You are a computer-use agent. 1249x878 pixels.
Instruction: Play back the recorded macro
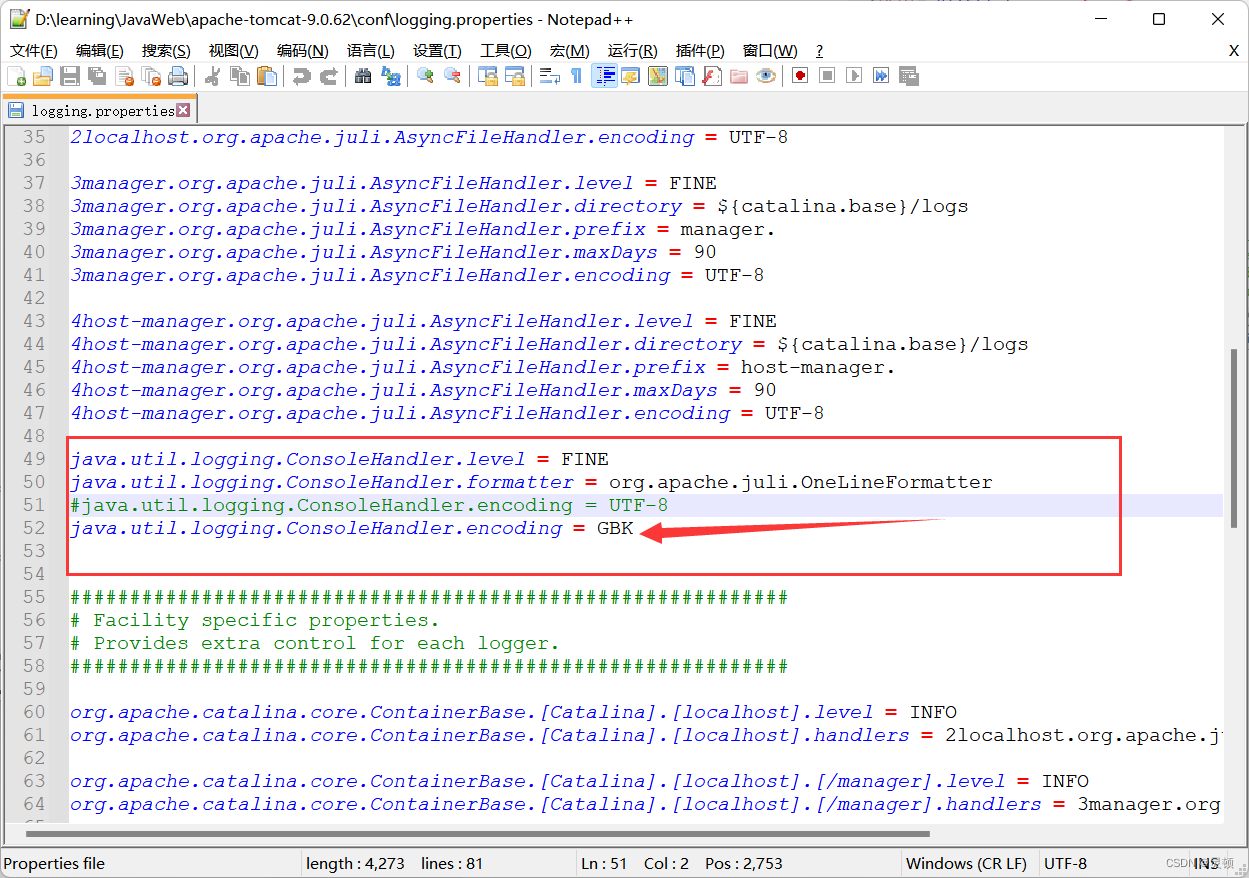854,76
